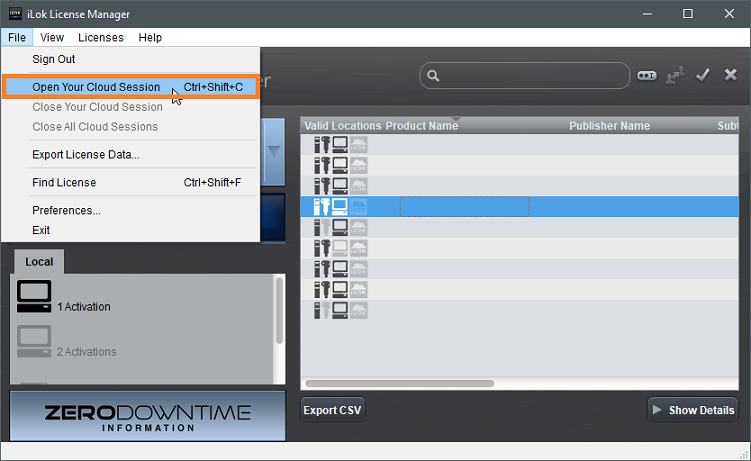This screenshot has height=461, width=751.
Task: Click the search magnifier icon
Action: (433, 76)
